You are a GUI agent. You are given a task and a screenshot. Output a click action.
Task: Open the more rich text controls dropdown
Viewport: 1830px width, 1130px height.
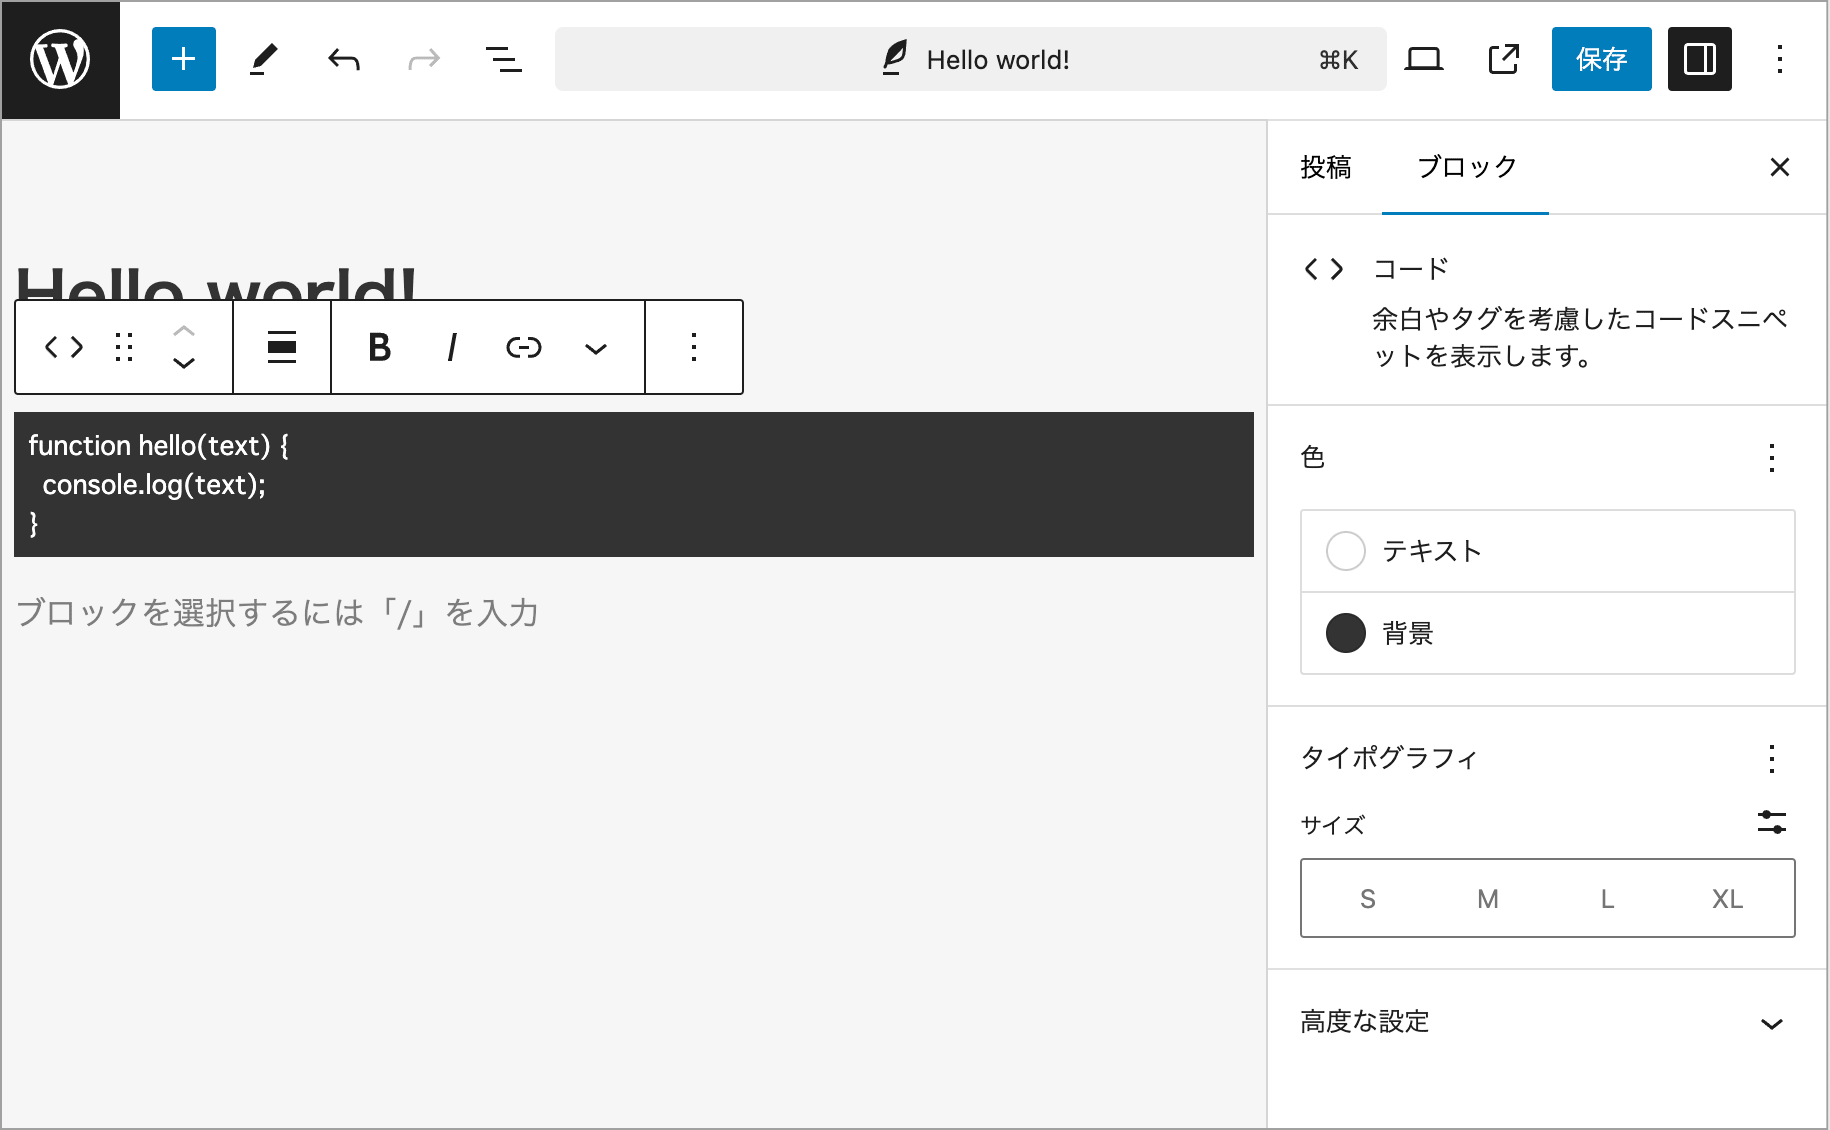[x=596, y=347]
